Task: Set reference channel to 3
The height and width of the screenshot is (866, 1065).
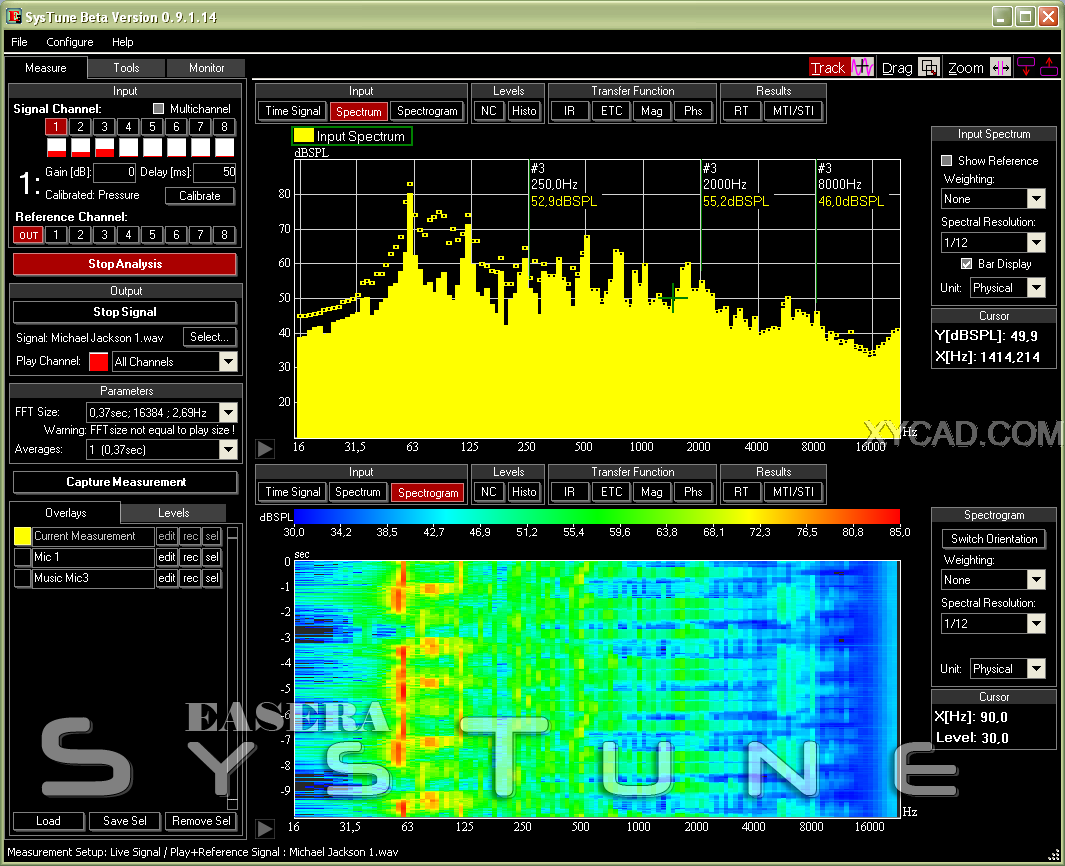Action: pos(104,235)
